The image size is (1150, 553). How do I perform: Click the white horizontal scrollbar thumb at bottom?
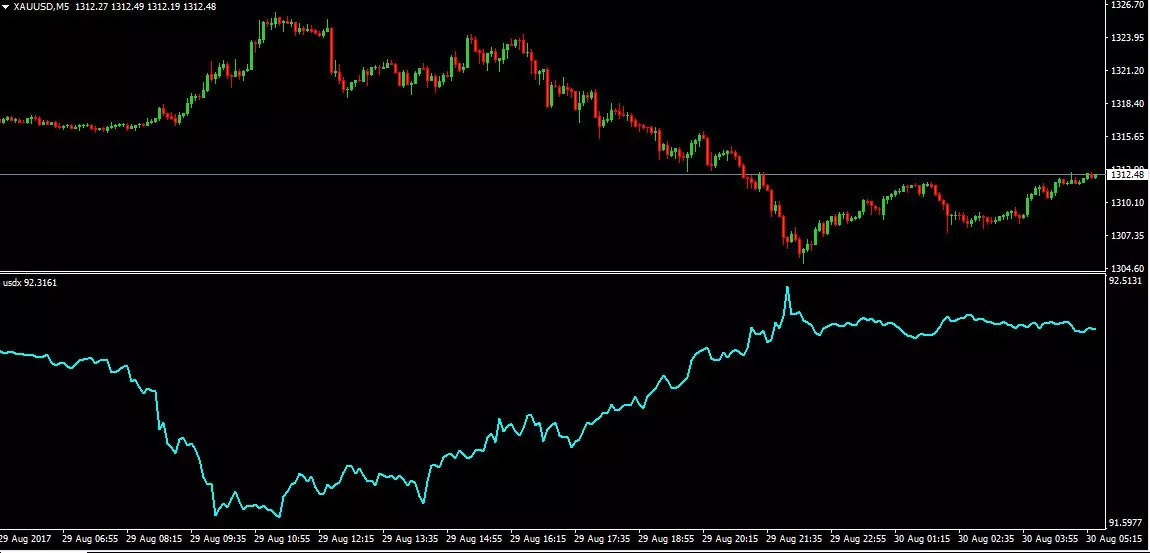(x=44, y=551)
